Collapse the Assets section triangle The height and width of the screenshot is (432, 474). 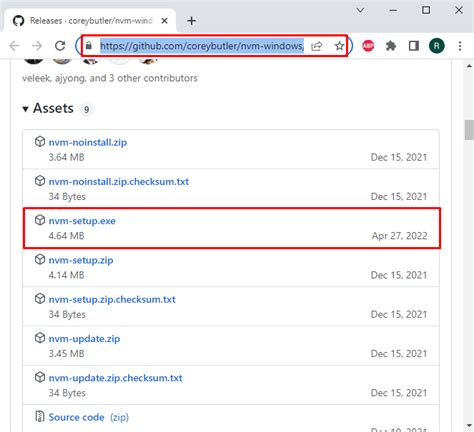(x=25, y=109)
